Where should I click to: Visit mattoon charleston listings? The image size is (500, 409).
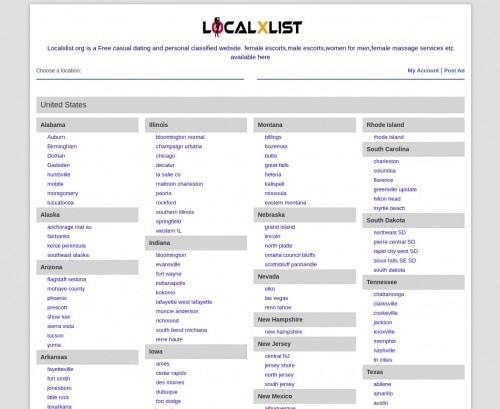pyautogui.click(x=179, y=184)
